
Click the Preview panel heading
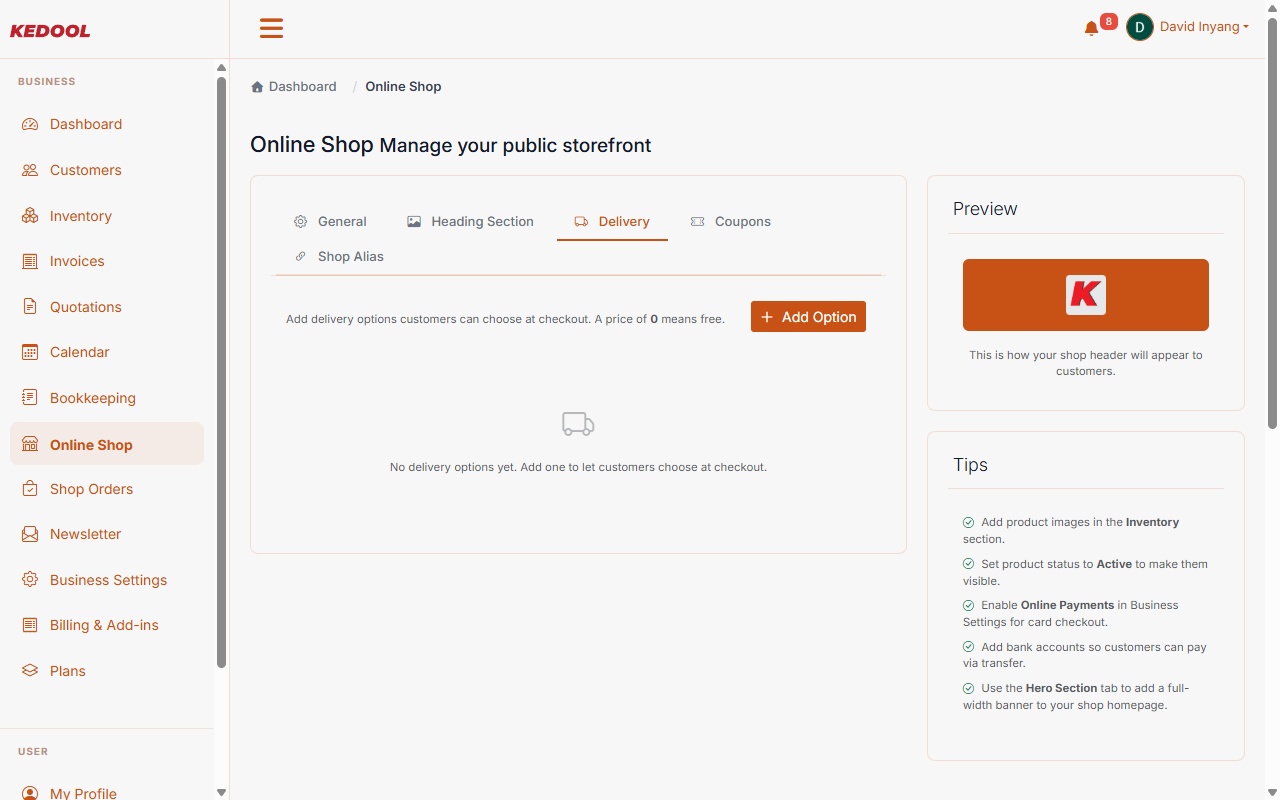pyautogui.click(x=985, y=209)
